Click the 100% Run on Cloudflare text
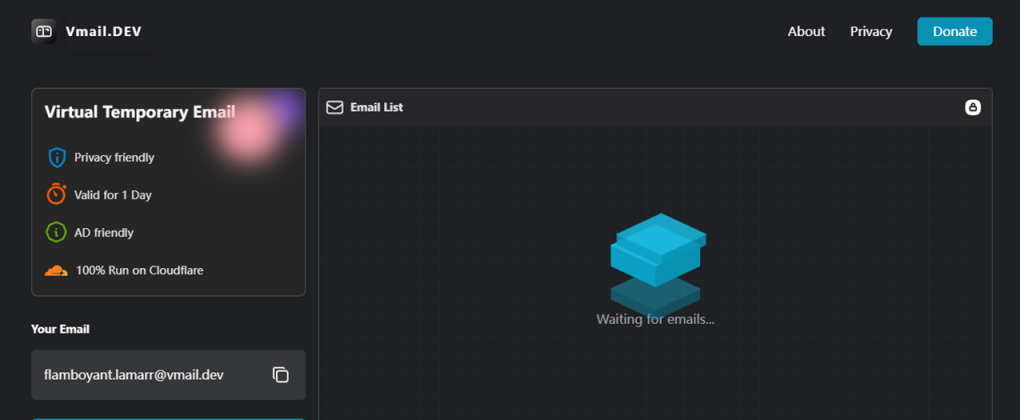This screenshot has height=420, width=1020. point(140,270)
